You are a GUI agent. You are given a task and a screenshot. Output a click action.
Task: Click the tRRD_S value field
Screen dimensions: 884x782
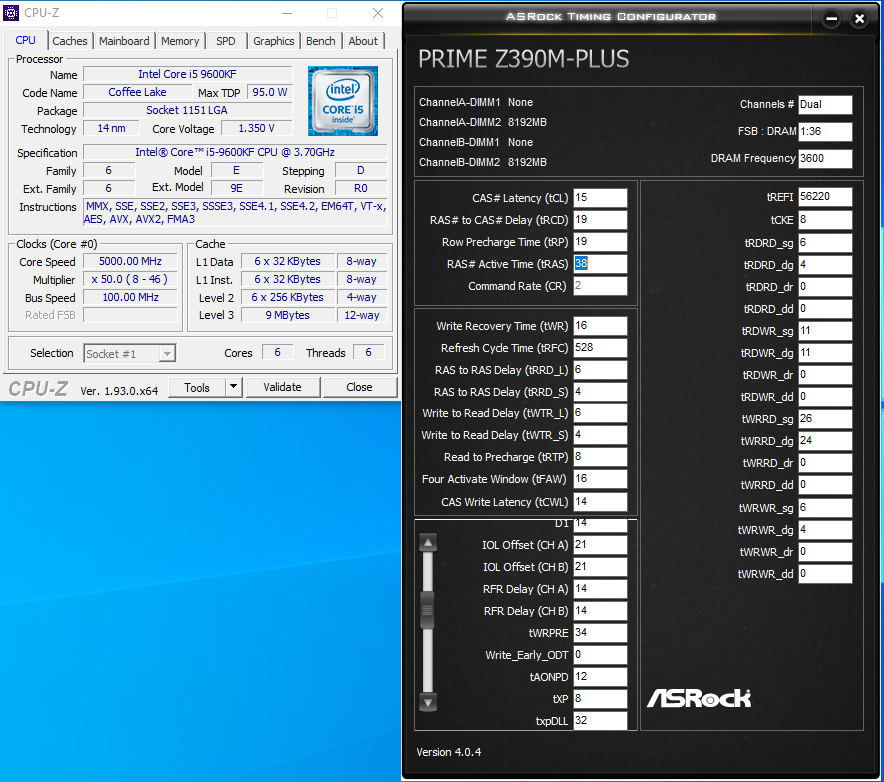600,392
